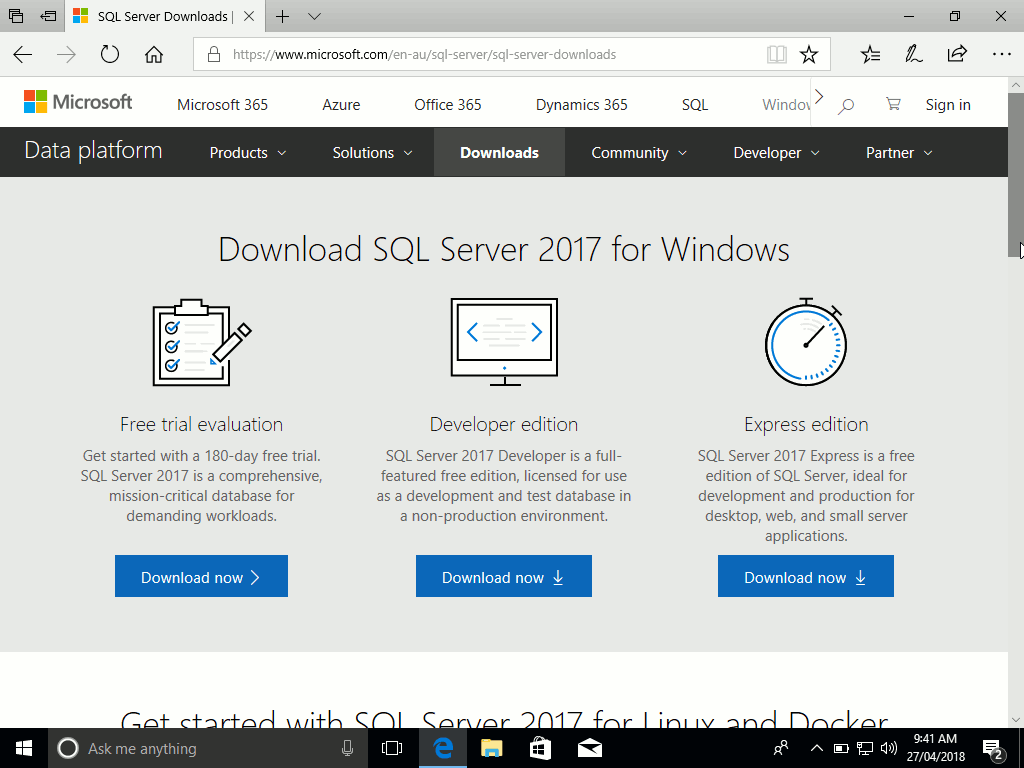This screenshot has height=768, width=1024.
Task: Select the Downloads tab
Action: click(499, 152)
